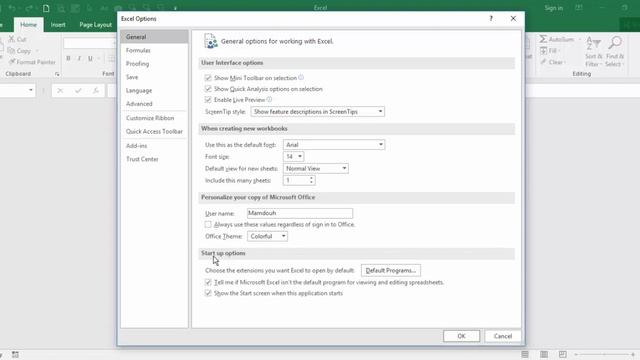Click Sign in in the Excel title bar

tap(553, 8)
